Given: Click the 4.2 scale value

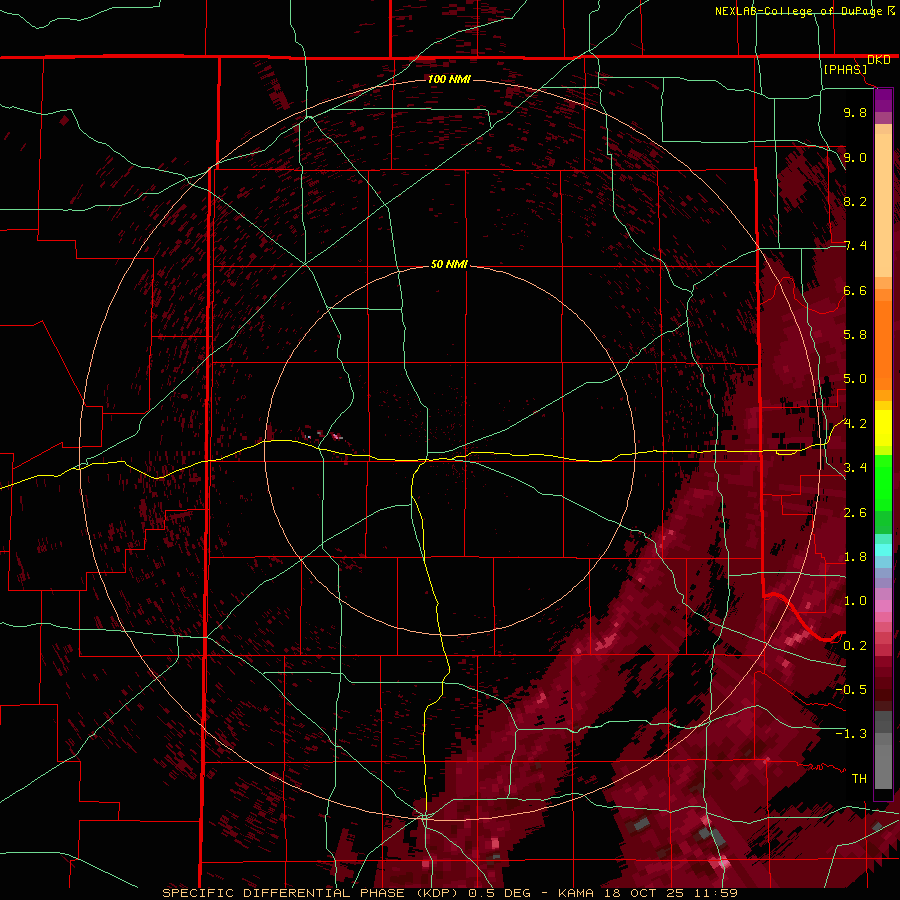Looking at the screenshot, I should tap(855, 424).
